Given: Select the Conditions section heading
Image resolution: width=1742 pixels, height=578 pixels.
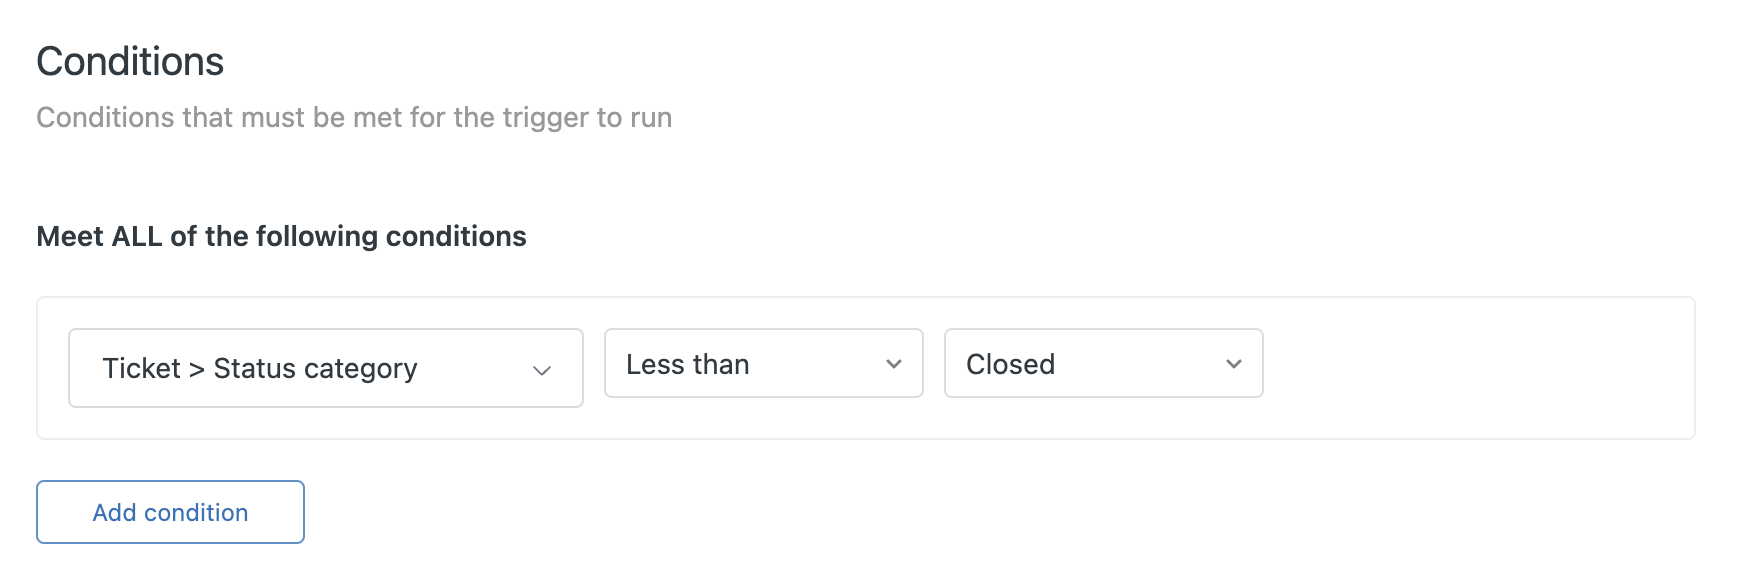Looking at the screenshot, I should [130, 62].
